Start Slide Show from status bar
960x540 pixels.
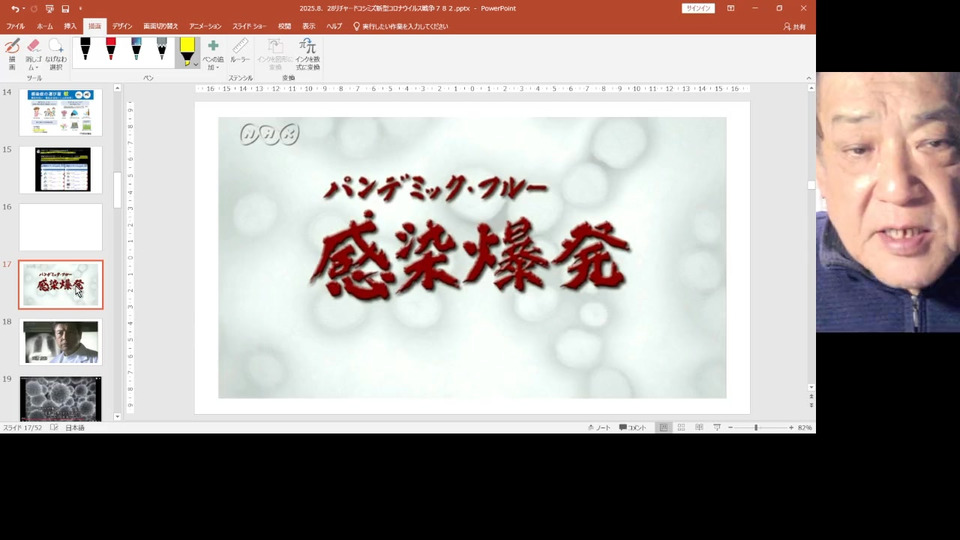pos(717,427)
